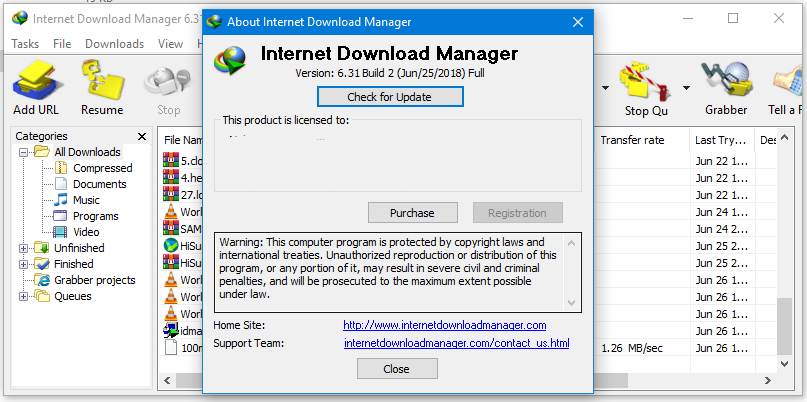Click the Resume toolbar icon
The height and width of the screenshot is (402, 807).
tap(102, 81)
